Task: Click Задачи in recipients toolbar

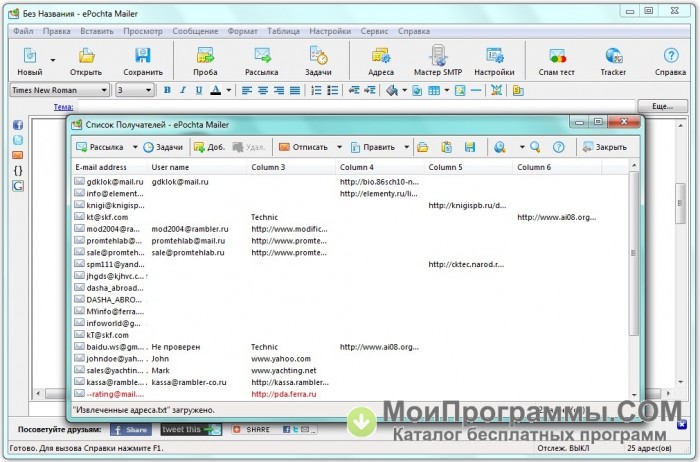Action: pos(163,147)
